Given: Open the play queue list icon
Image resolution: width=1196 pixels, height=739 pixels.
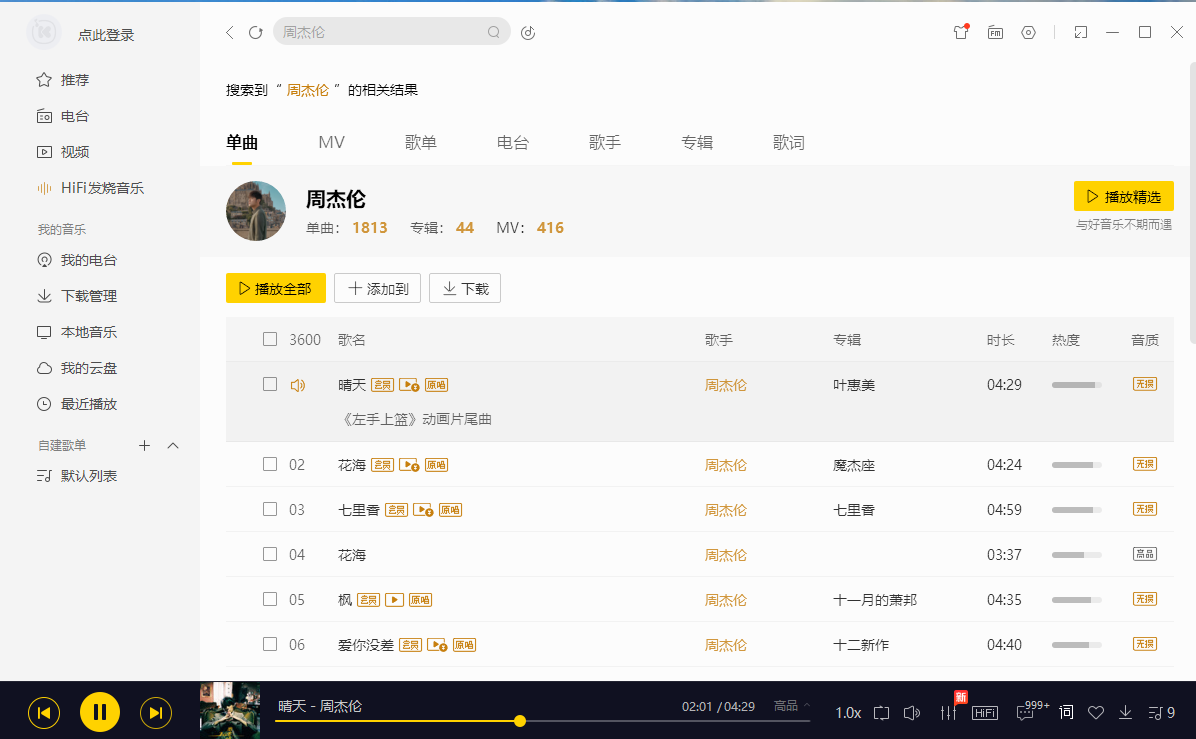Looking at the screenshot, I should (1161, 713).
